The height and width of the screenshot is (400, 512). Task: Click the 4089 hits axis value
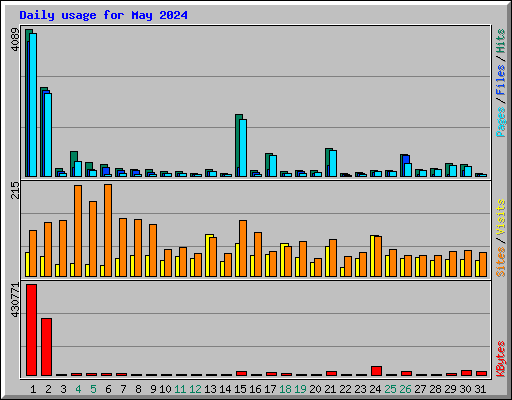[15, 40]
